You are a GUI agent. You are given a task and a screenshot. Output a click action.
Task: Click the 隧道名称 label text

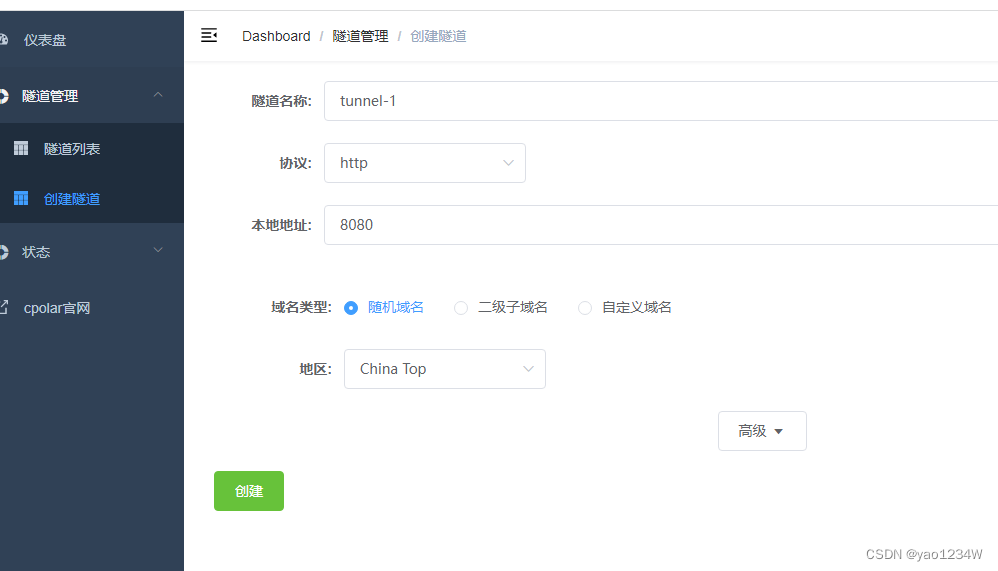click(281, 101)
